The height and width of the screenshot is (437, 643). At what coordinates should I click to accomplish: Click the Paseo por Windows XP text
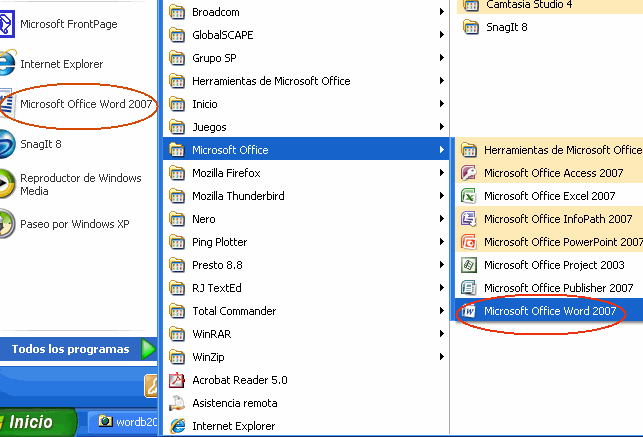pos(75,224)
